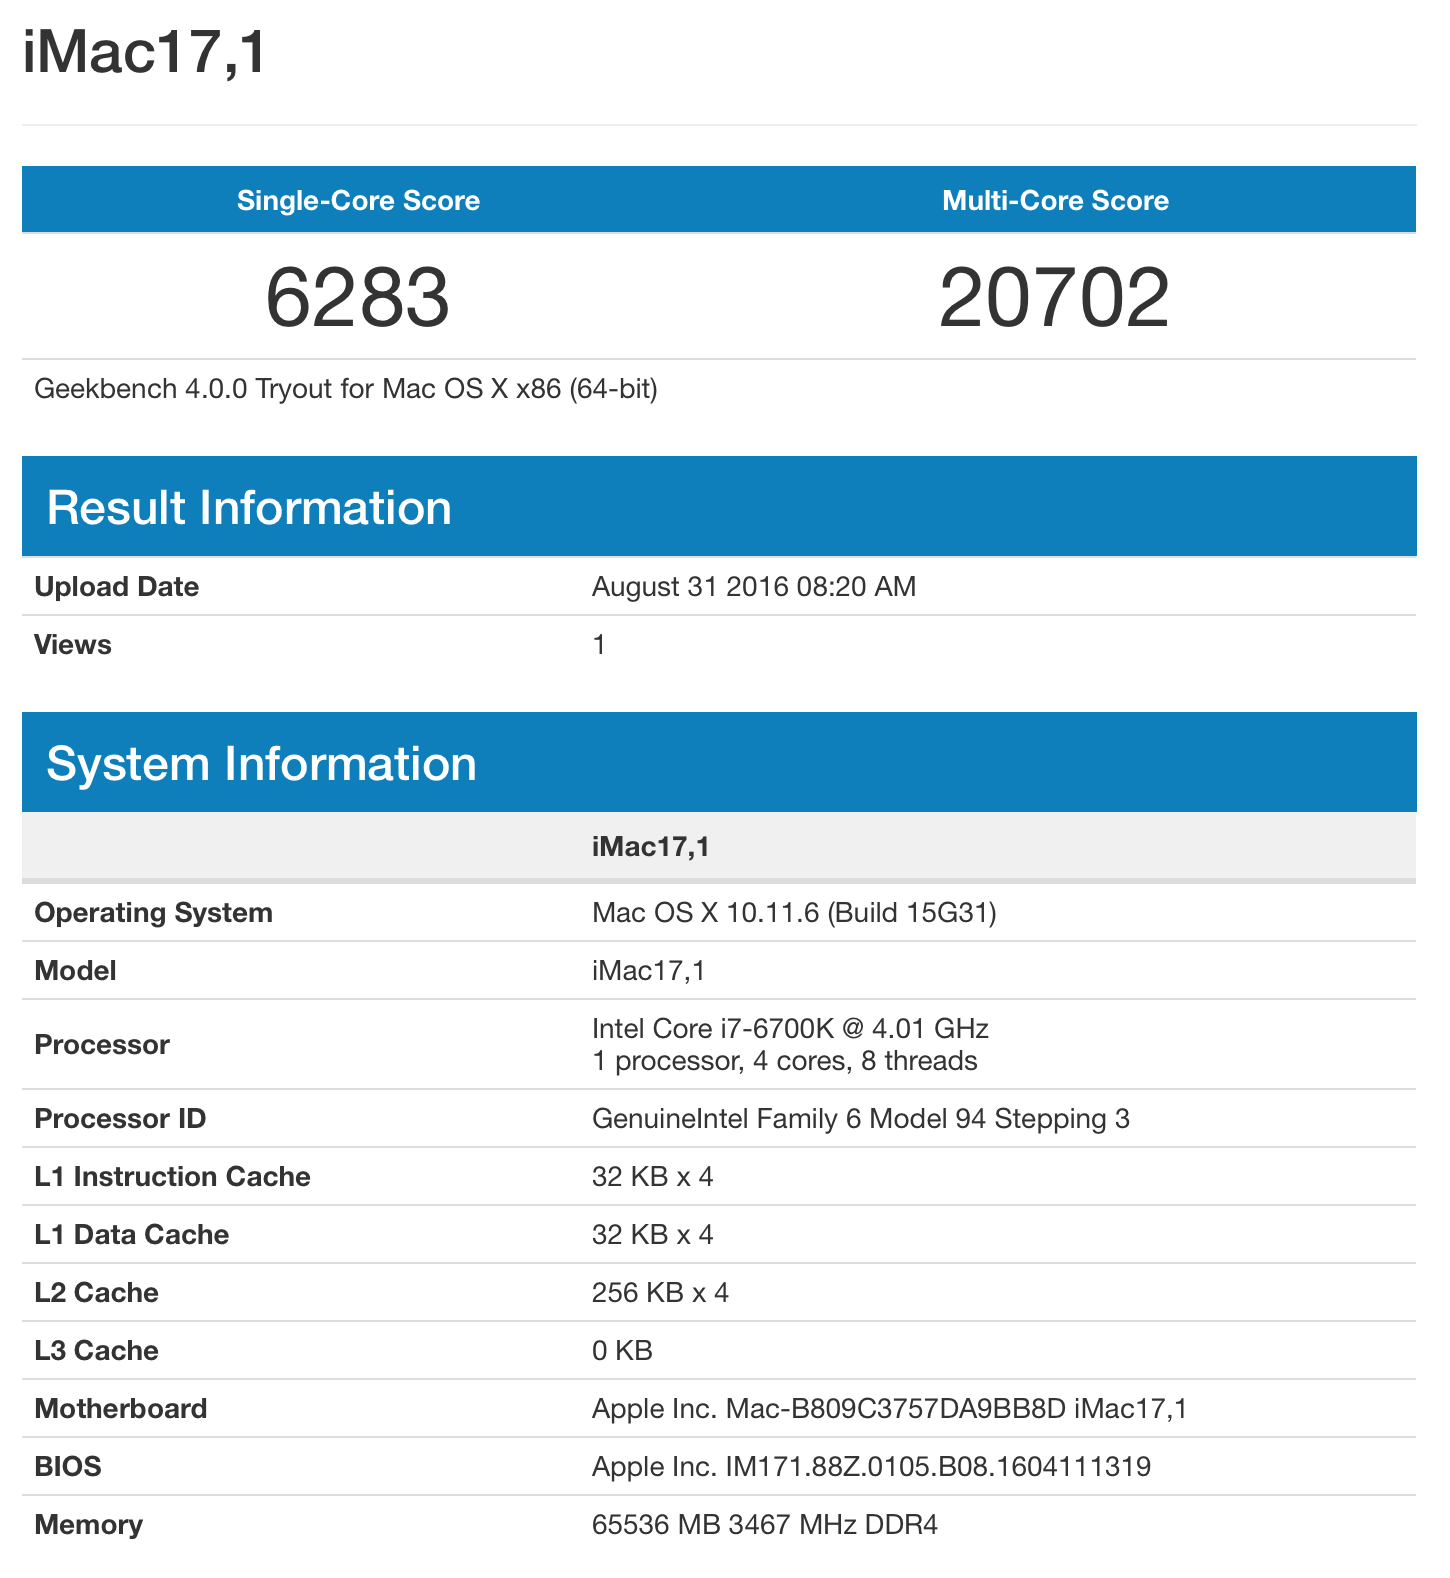Click the Upload Date label
Screen dimensions: 1450x1578
(x=116, y=586)
